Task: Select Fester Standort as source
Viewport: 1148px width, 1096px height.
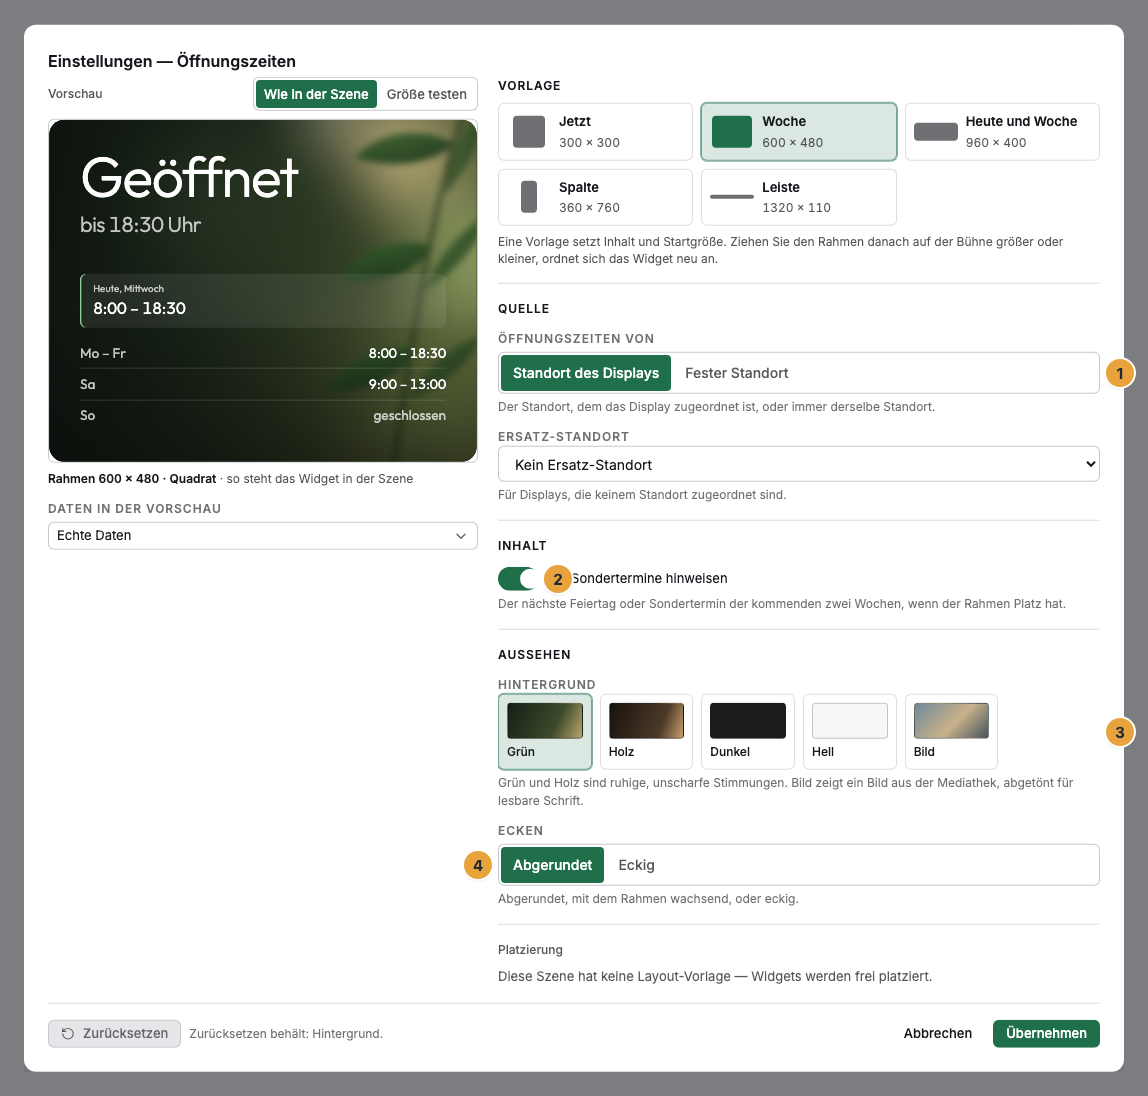Action: pos(737,373)
